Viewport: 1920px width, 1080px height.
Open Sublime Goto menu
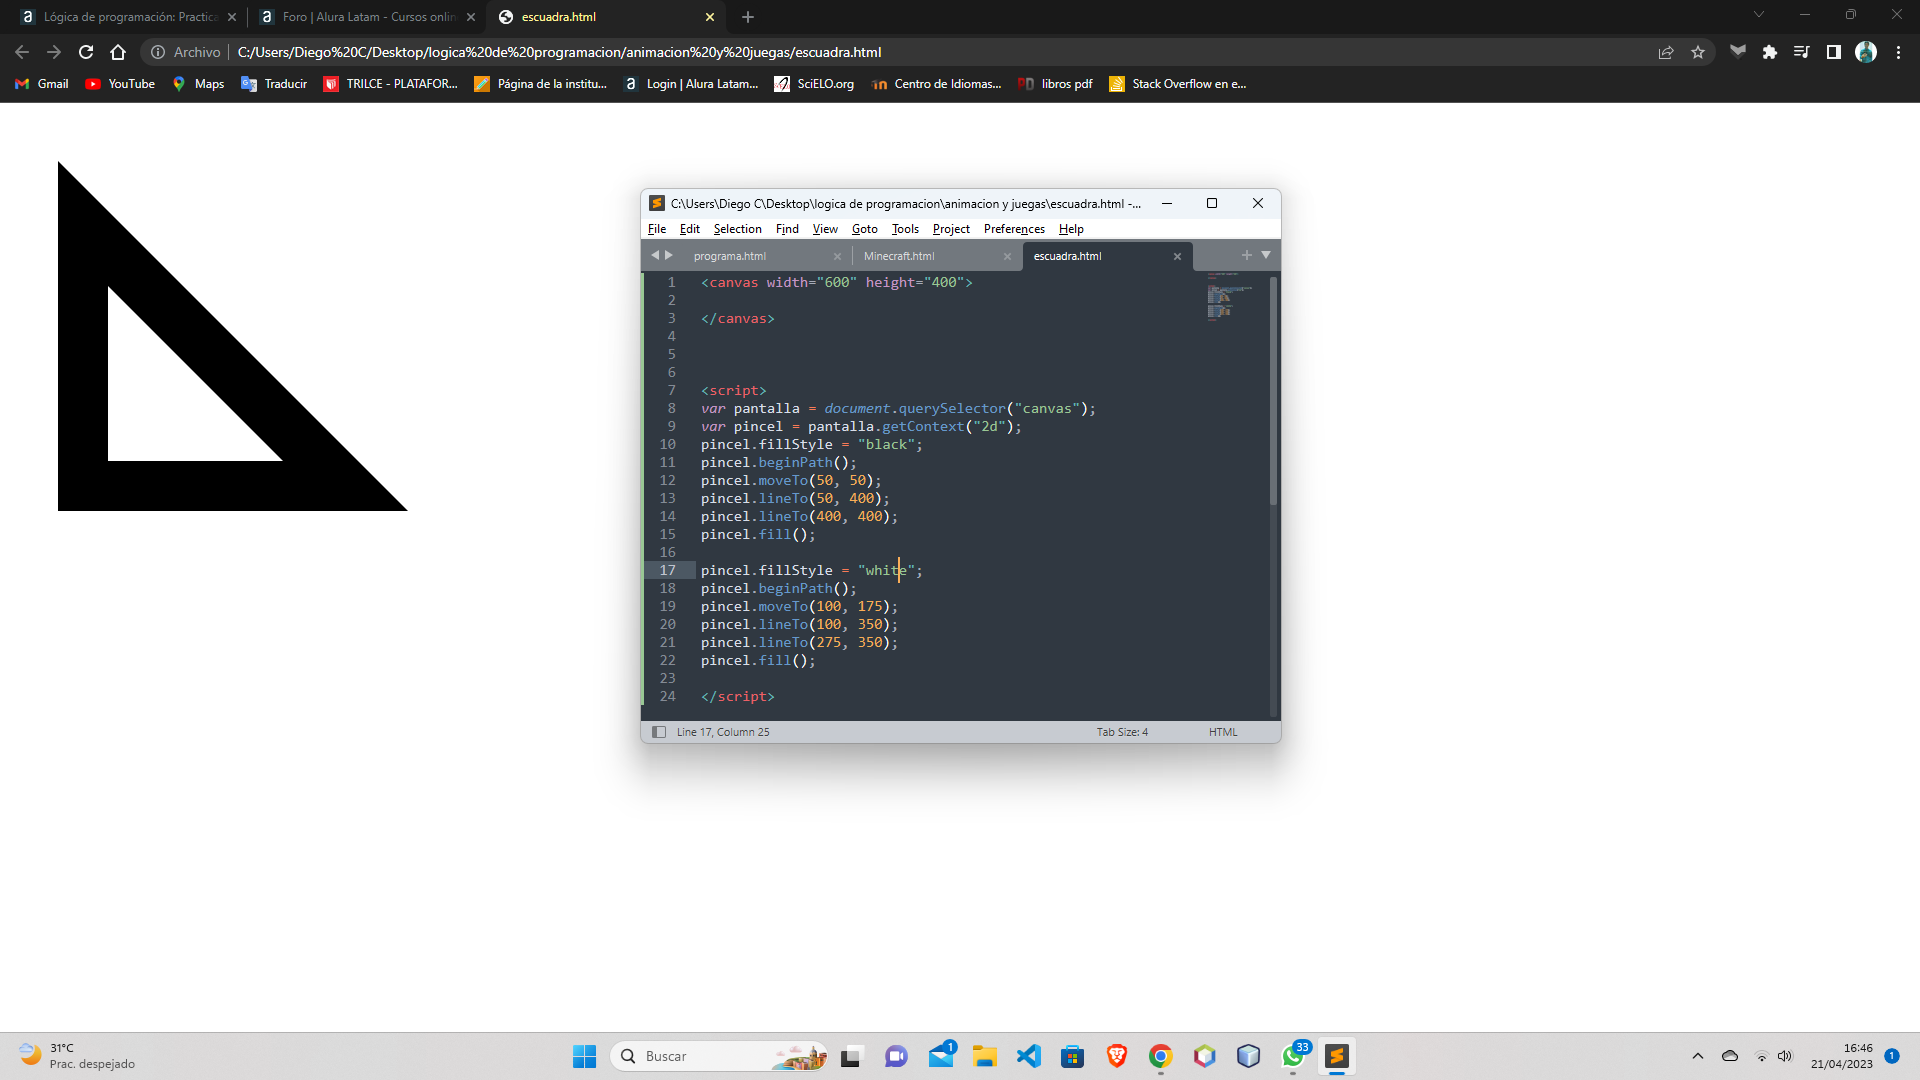point(865,229)
